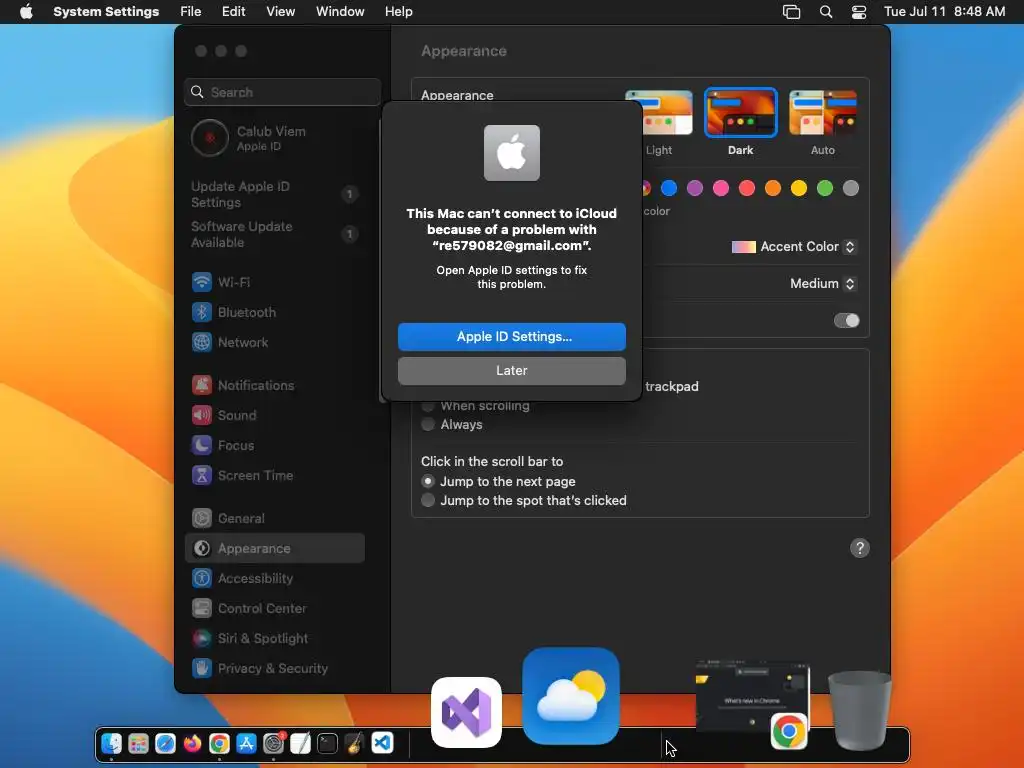1024x768 pixels.
Task: Pick the yellow accent color
Action: [x=799, y=188]
